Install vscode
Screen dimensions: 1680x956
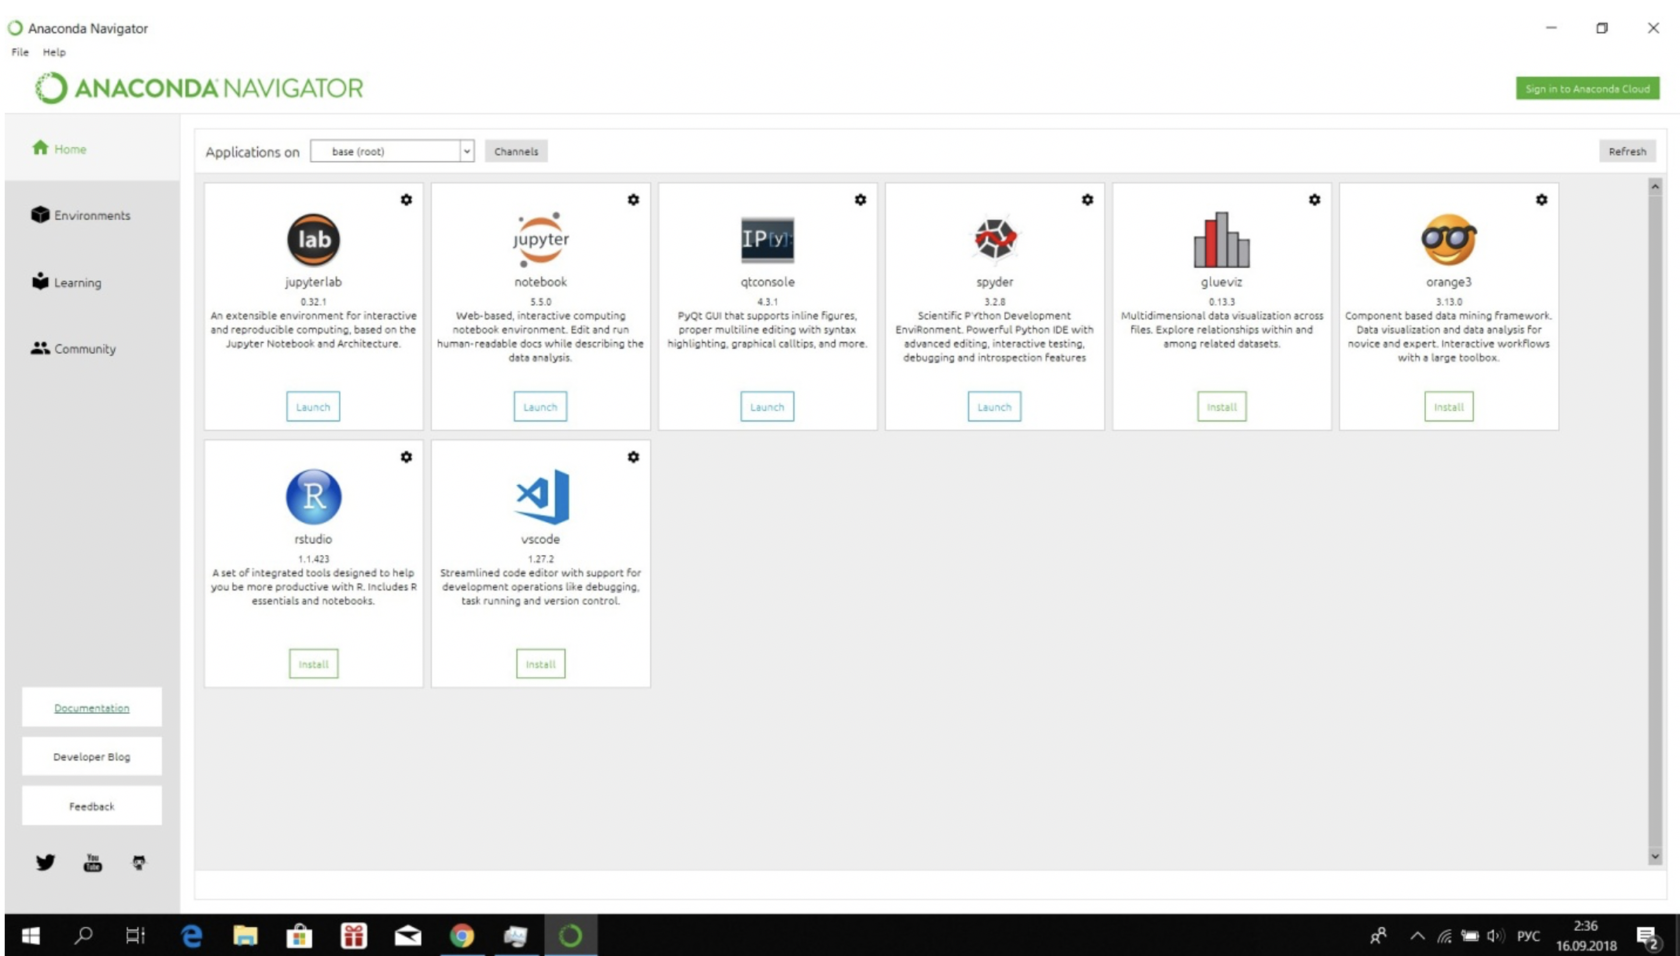click(540, 664)
